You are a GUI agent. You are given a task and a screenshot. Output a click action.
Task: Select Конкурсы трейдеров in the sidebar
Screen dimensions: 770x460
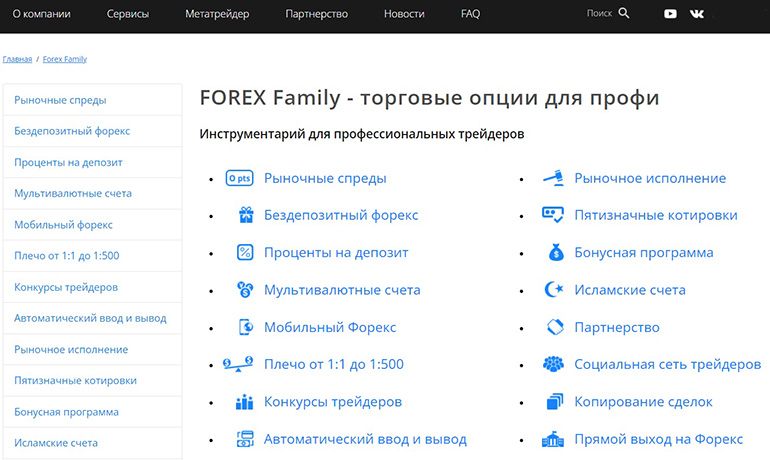92,287
